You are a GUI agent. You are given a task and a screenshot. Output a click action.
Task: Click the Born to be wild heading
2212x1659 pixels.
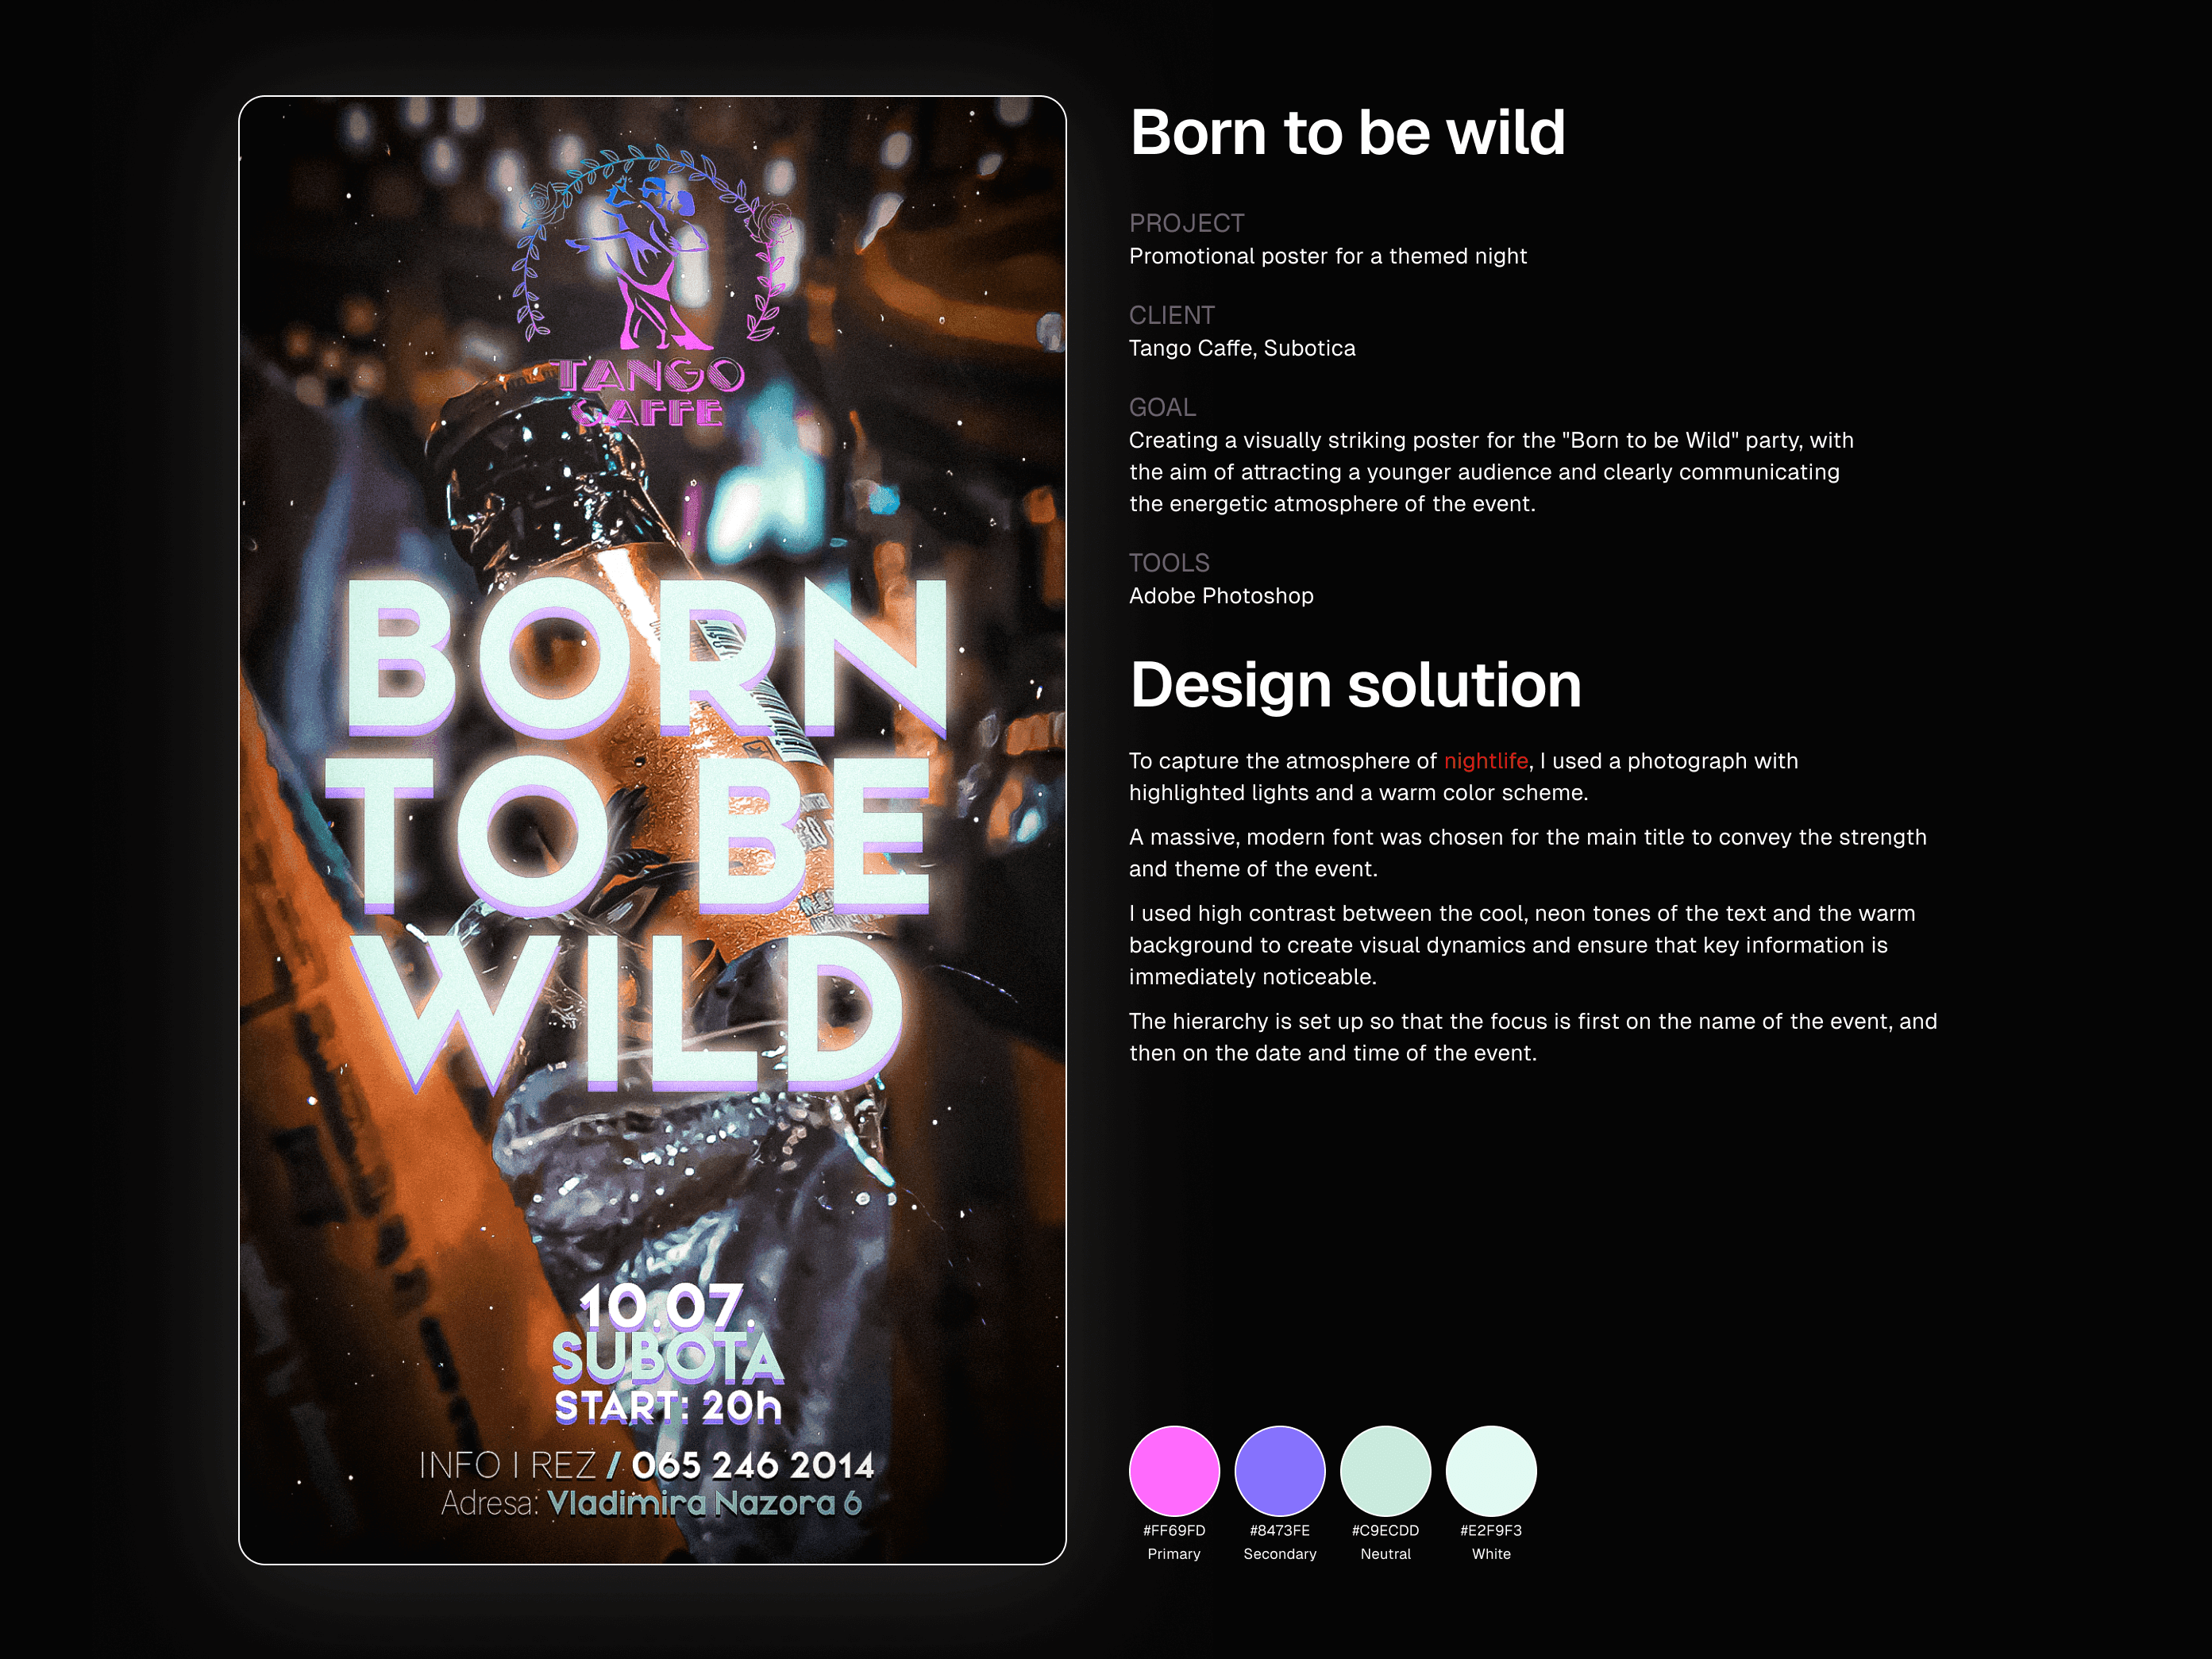(1347, 133)
